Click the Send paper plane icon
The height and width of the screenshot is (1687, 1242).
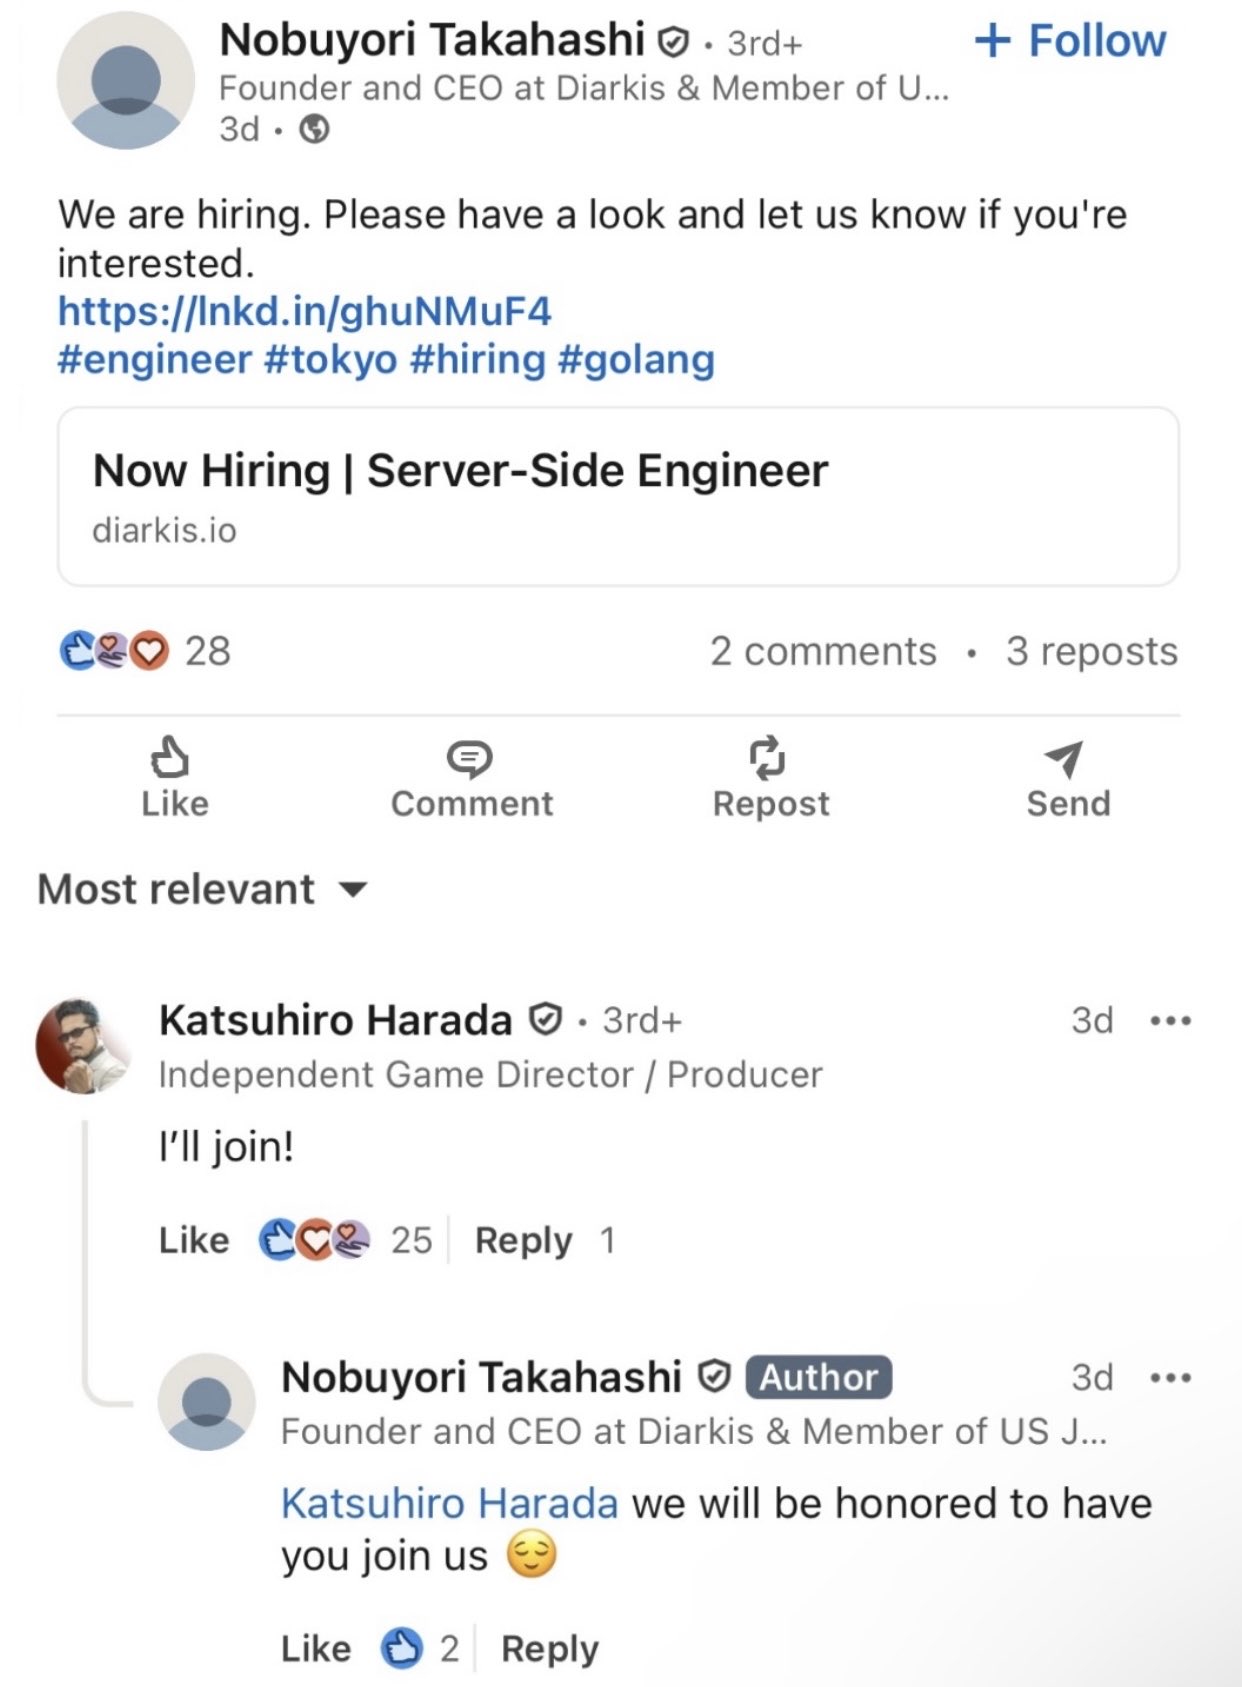(x=1064, y=759)
